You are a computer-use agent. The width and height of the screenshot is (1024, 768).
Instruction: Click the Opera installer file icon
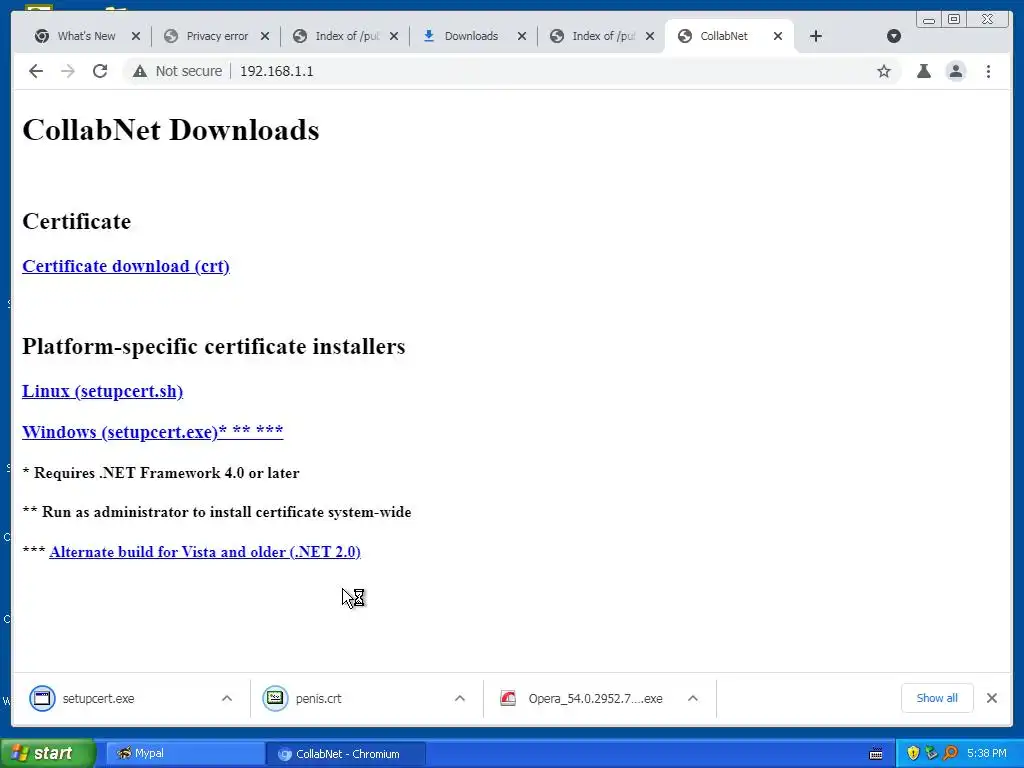coord(508,698)
